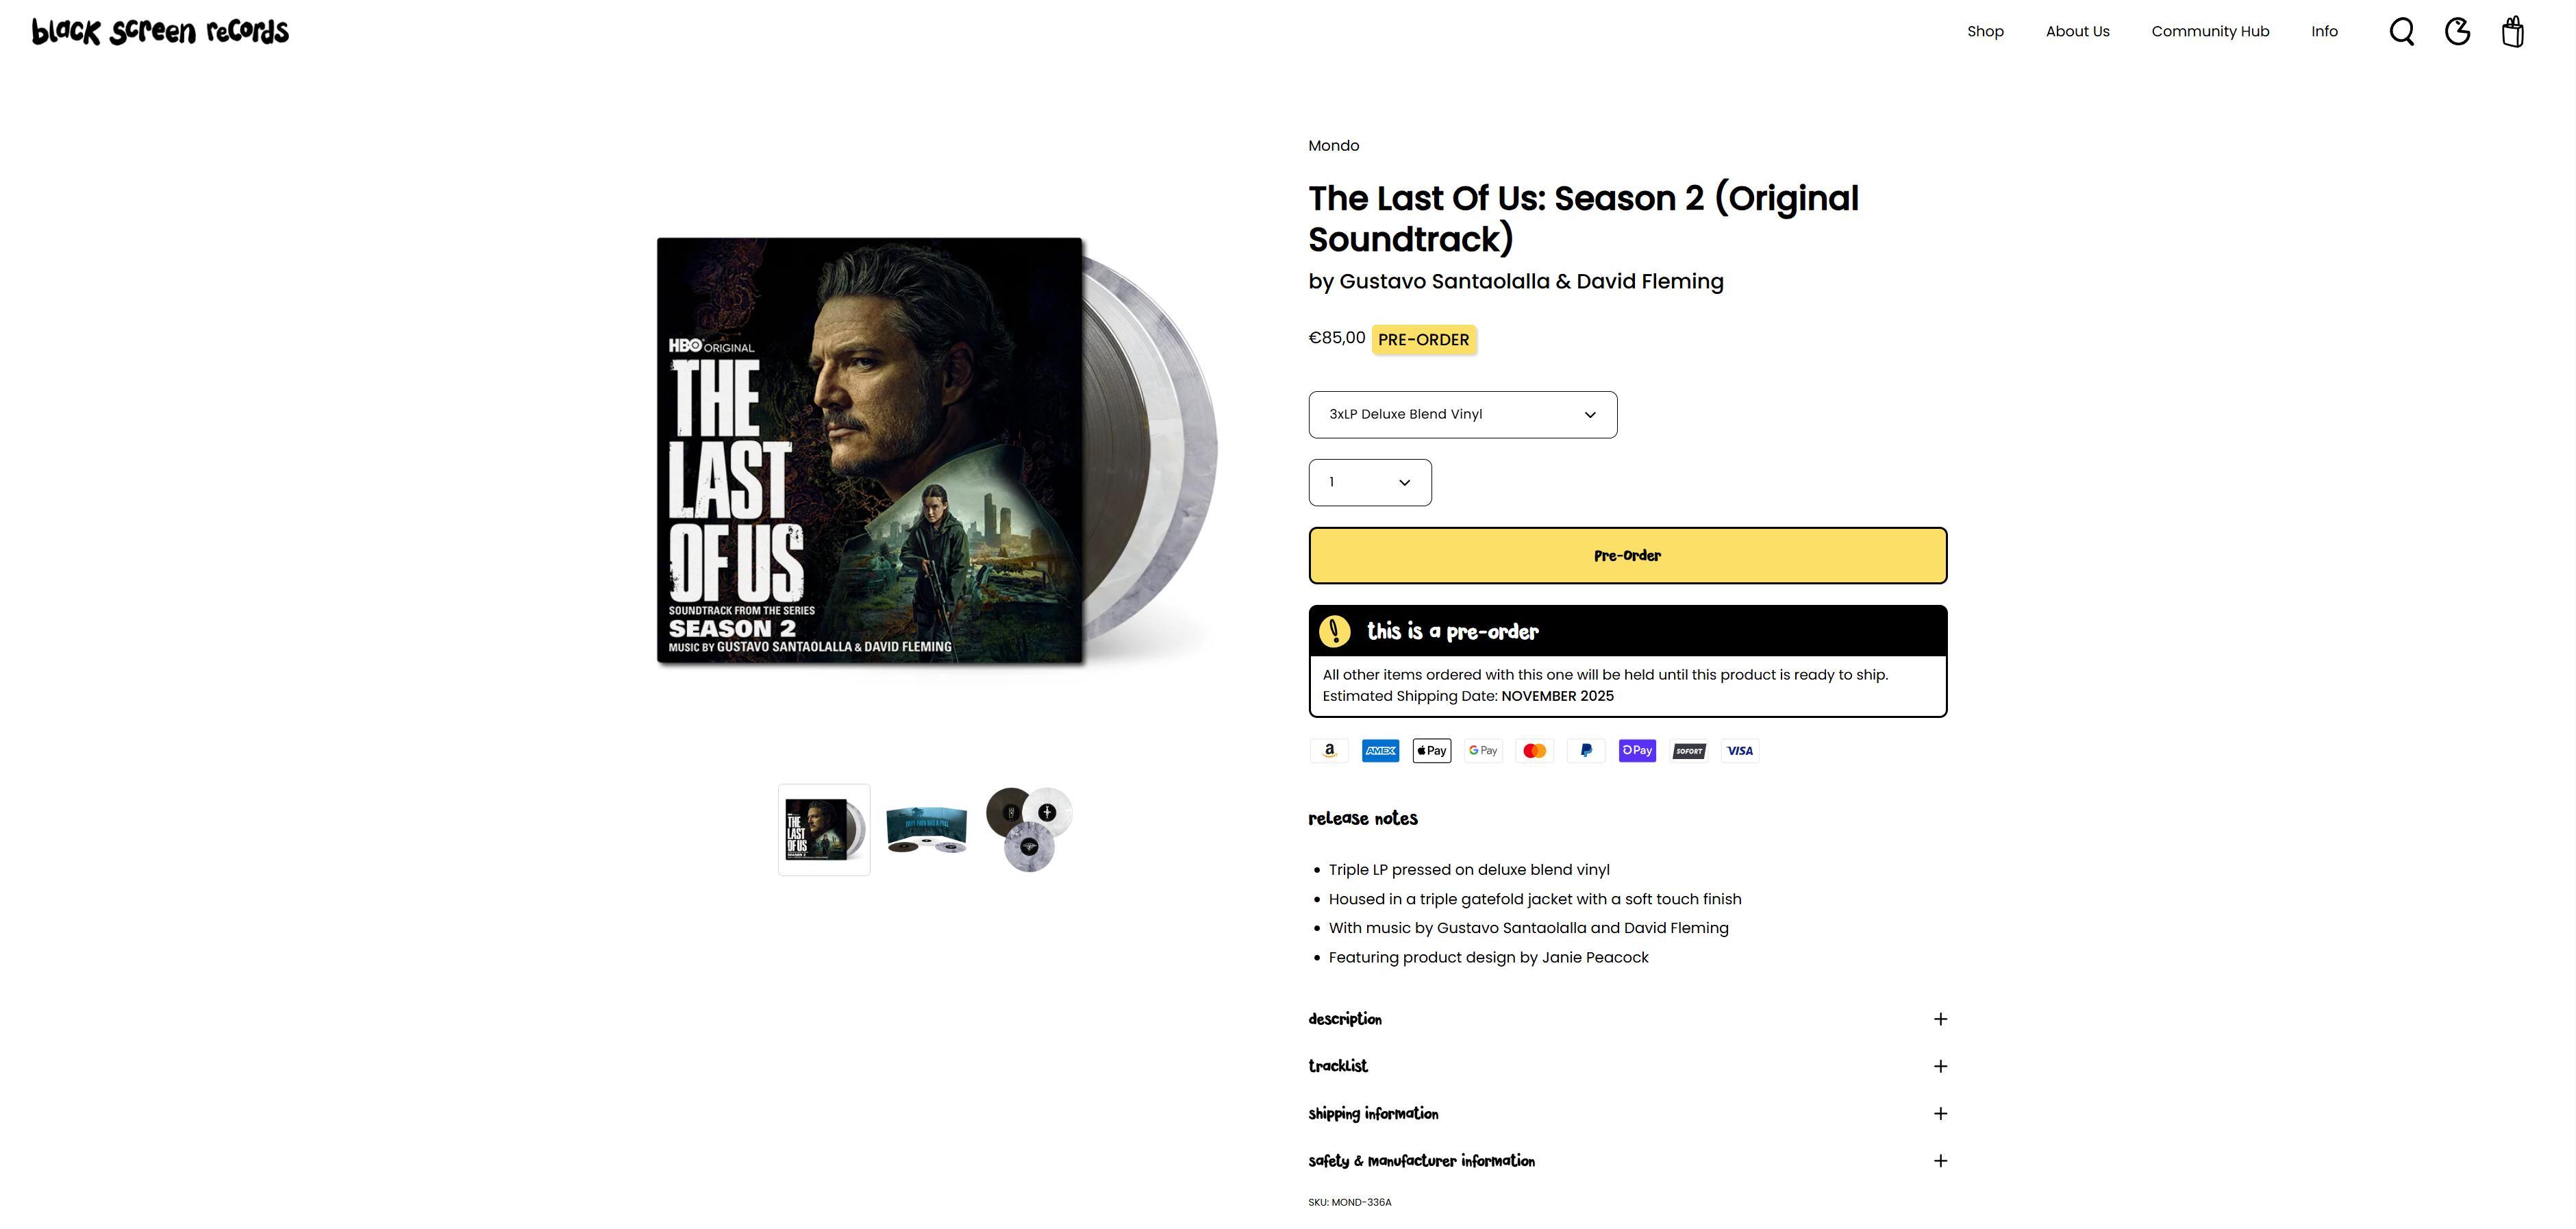Click the PayPal payment icon
The height and width of the screenshot is (1229, 2576).
1586,751
